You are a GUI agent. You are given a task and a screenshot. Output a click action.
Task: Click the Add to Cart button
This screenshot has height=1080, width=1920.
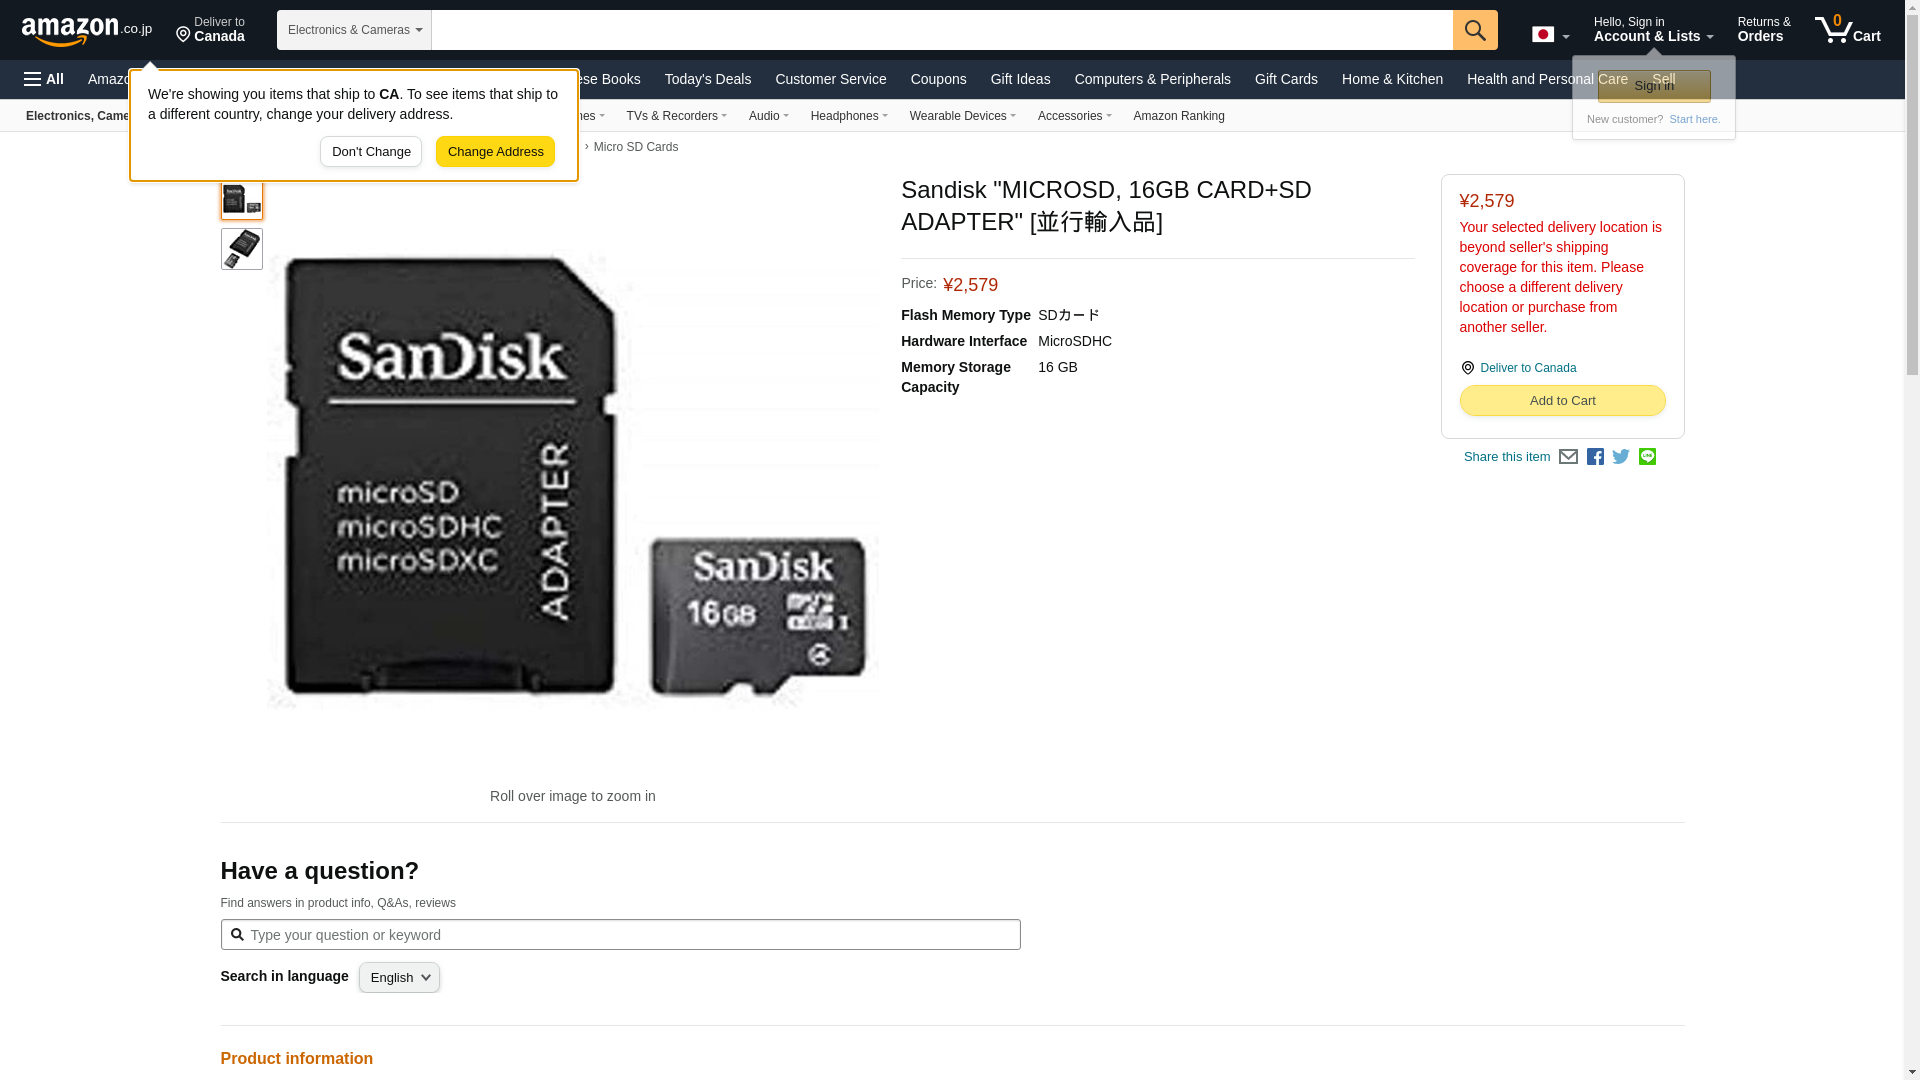click(x=1562, y=401)
